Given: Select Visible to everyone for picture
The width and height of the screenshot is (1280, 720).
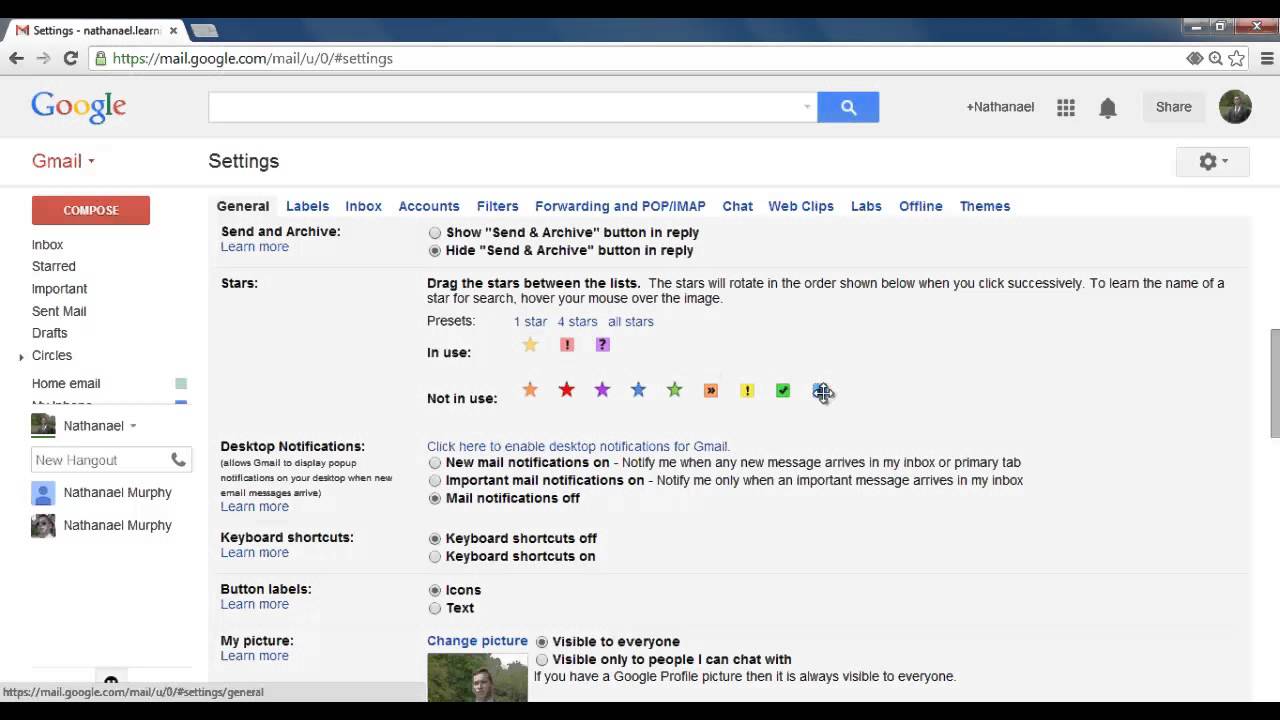Looking at the screenshot, I should point(542,642).
